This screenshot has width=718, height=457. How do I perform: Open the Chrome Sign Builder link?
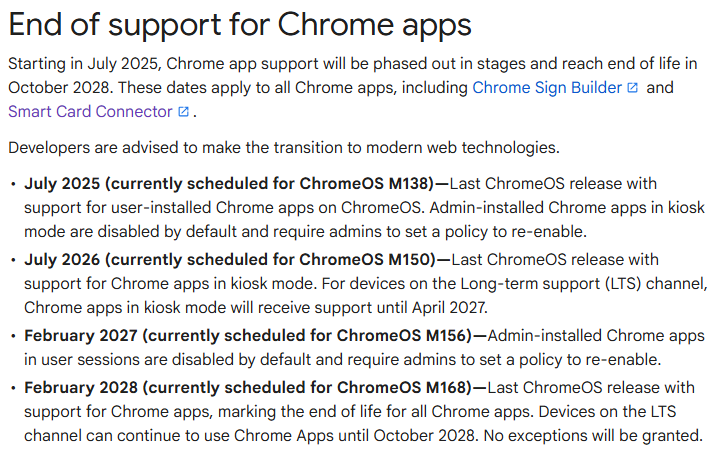pos(547,87)
